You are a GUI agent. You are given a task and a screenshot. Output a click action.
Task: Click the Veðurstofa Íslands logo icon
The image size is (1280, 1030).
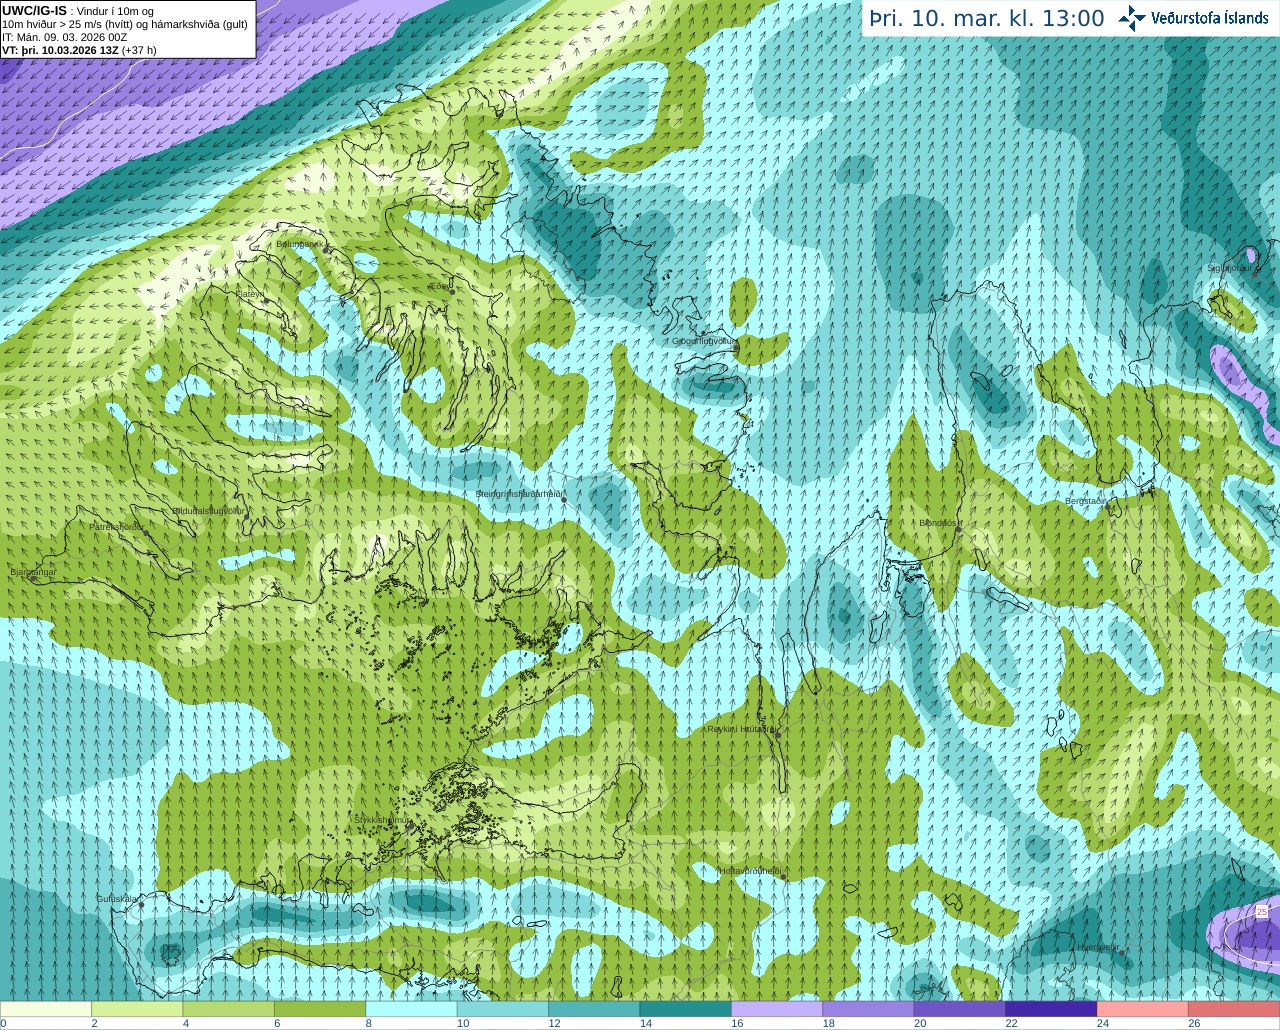pyautogui.click(x=1132, y=18)
